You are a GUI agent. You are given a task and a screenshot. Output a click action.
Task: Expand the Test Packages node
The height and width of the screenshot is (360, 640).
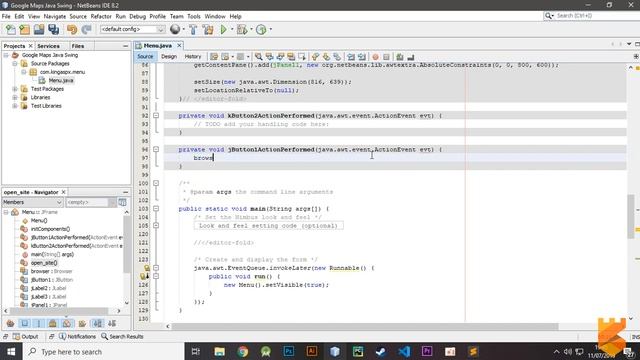pyautogui.click(x=15, y=89)
